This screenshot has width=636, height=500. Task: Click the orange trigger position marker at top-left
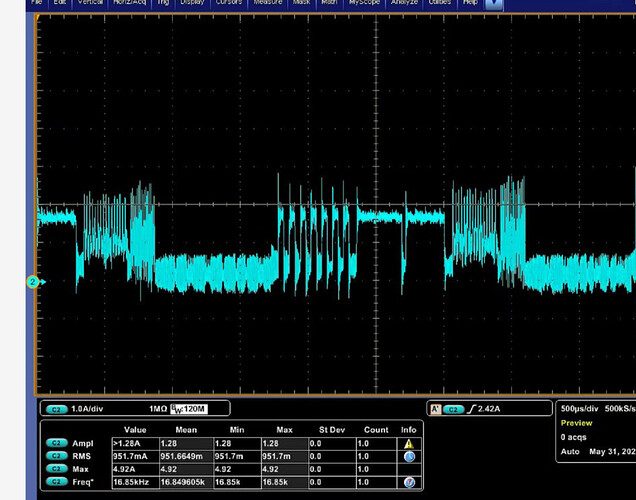tap(38, 18)
